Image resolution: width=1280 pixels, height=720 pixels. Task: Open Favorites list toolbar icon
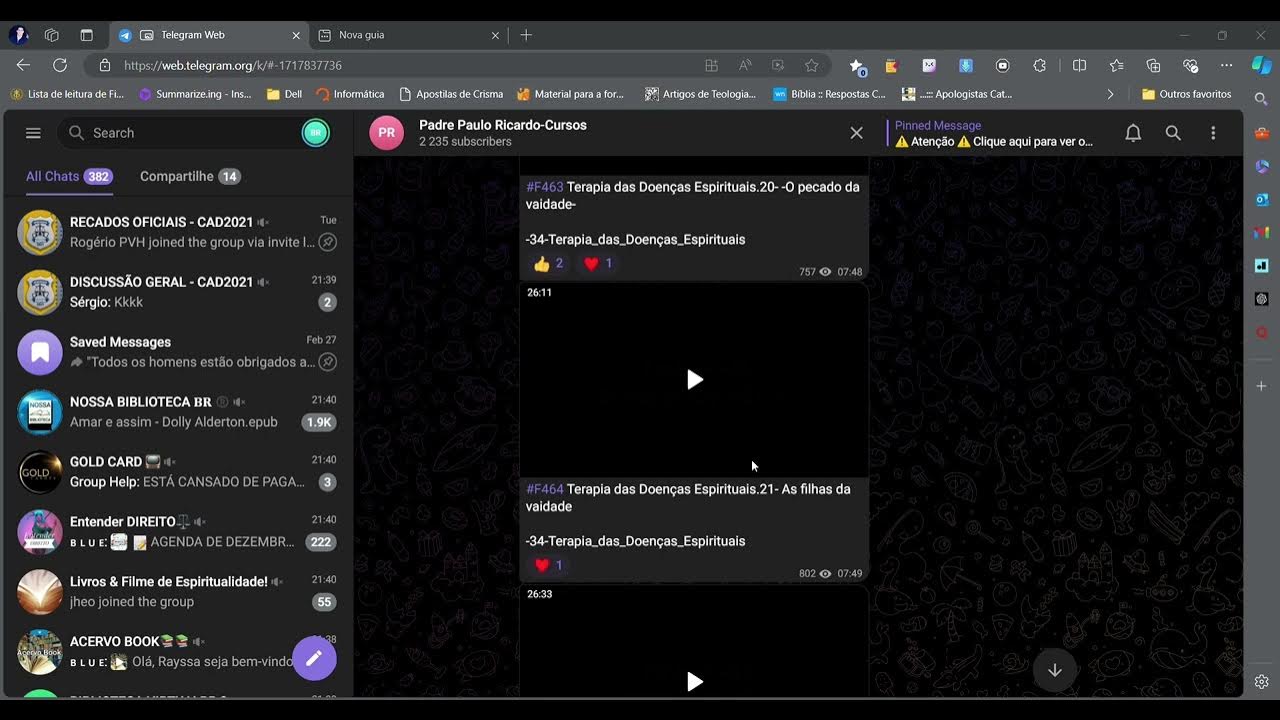pyautogui.click(x=1116, y=65)
